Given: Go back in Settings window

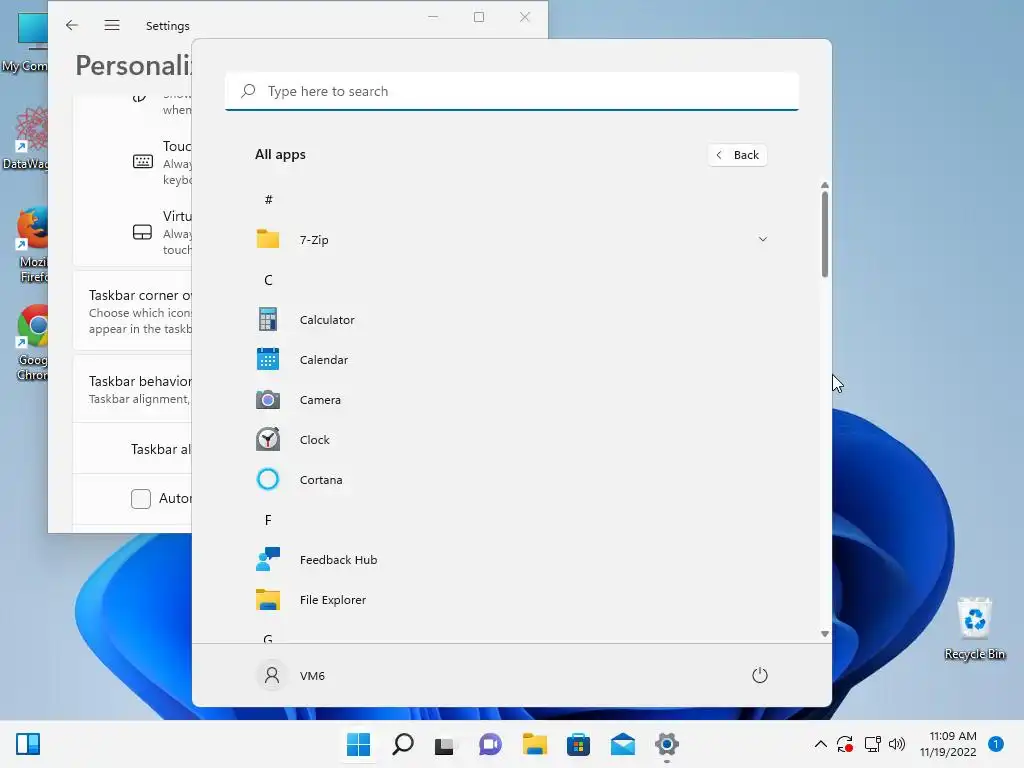Looking at the screenshot, I should click(72, 25).
